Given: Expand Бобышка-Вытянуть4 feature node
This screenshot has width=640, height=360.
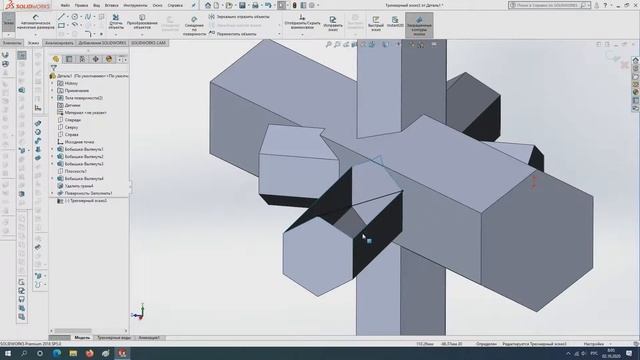Looking at the screenshot, I should pos(52,179).
